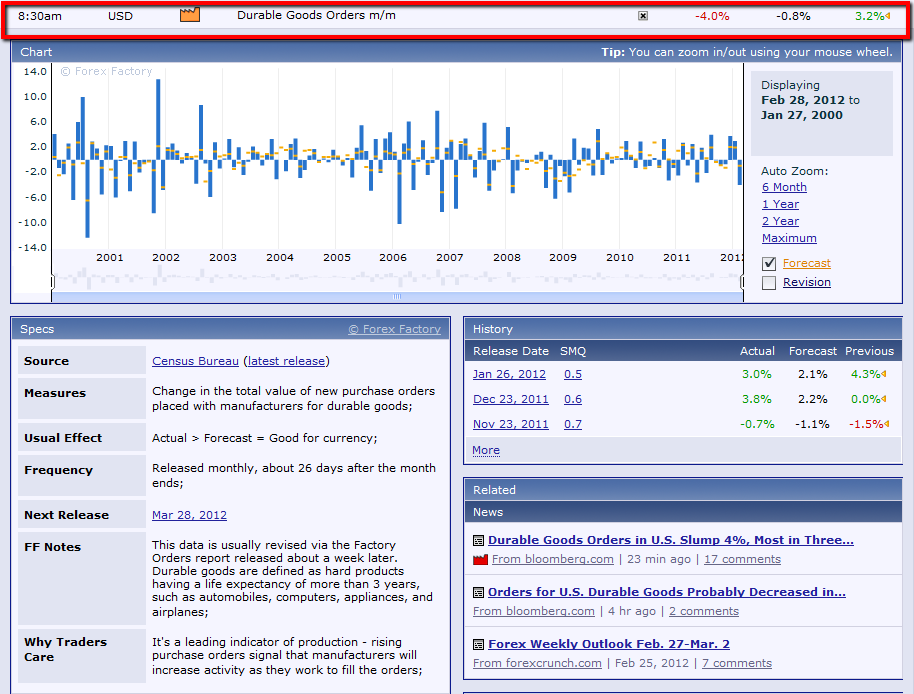Click the Previous column header in History

(x=869, y=351)
